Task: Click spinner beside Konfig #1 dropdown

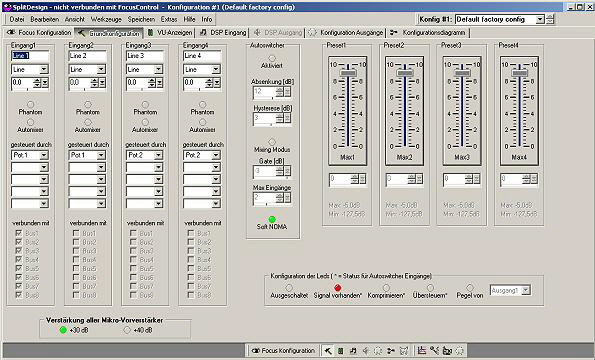Action: (x=550, y=19)
